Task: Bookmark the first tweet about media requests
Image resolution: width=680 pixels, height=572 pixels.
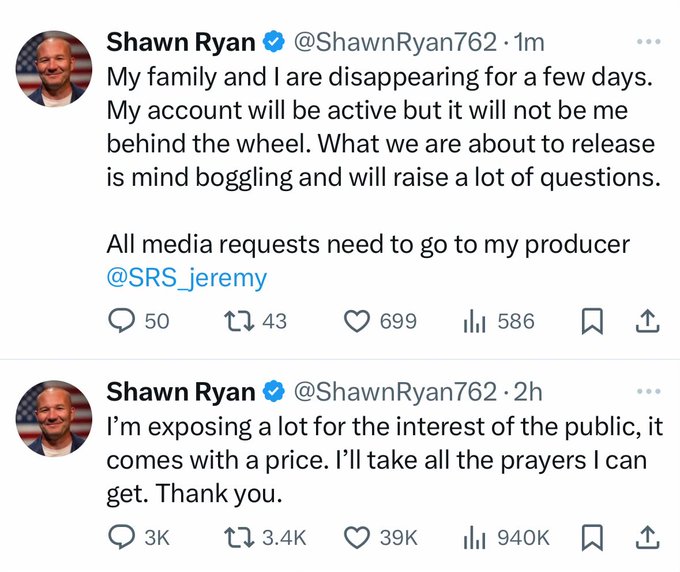Action: tap(590, 321)
